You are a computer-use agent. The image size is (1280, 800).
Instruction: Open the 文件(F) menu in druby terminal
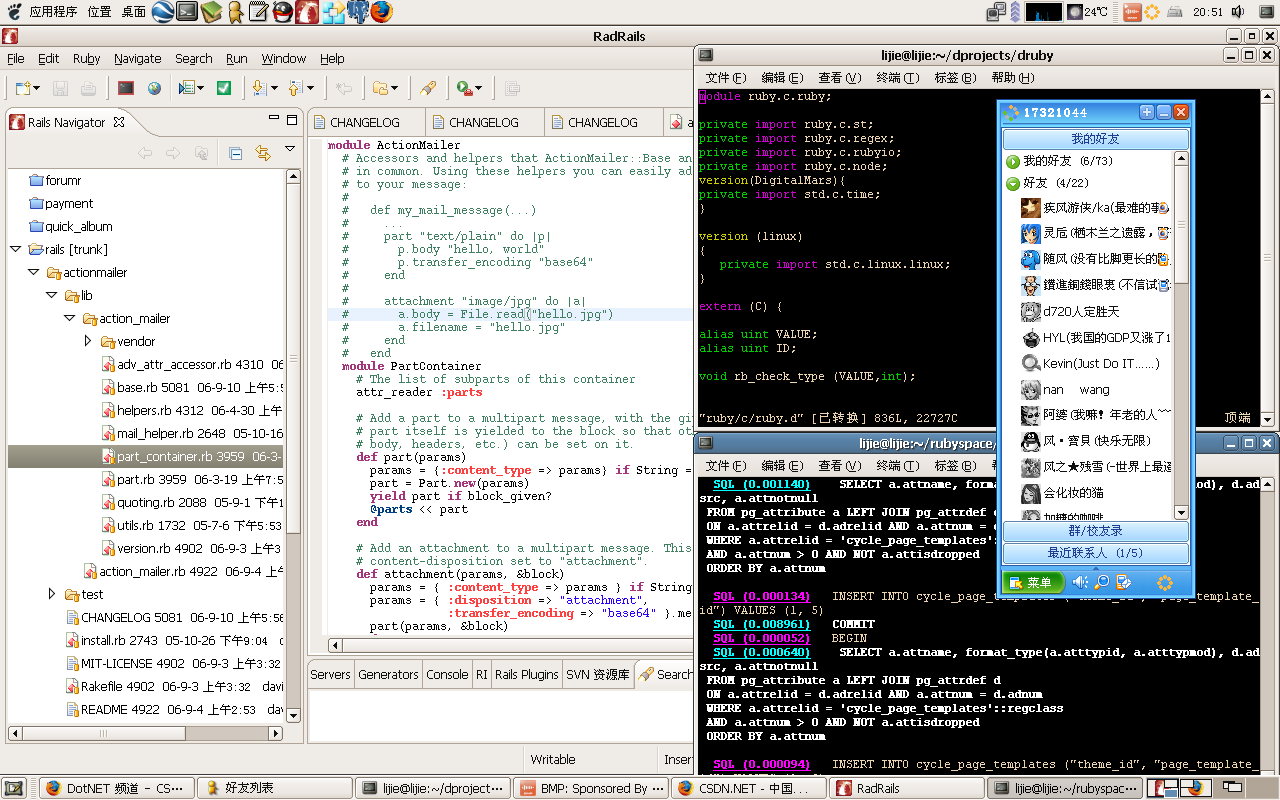tap(726, 78)
